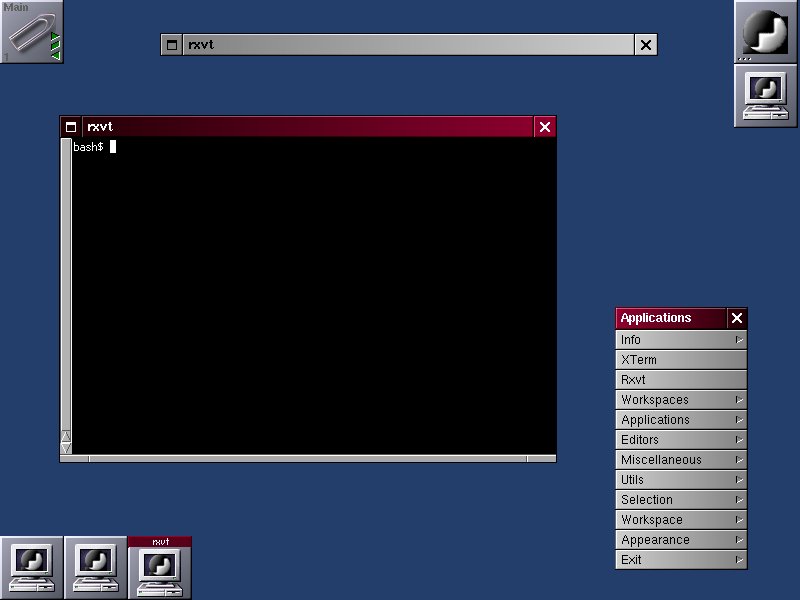Click the bottom resize bar of the rxvt window
The width and height of the screenshot is (800, 600).
coord(308,459)
